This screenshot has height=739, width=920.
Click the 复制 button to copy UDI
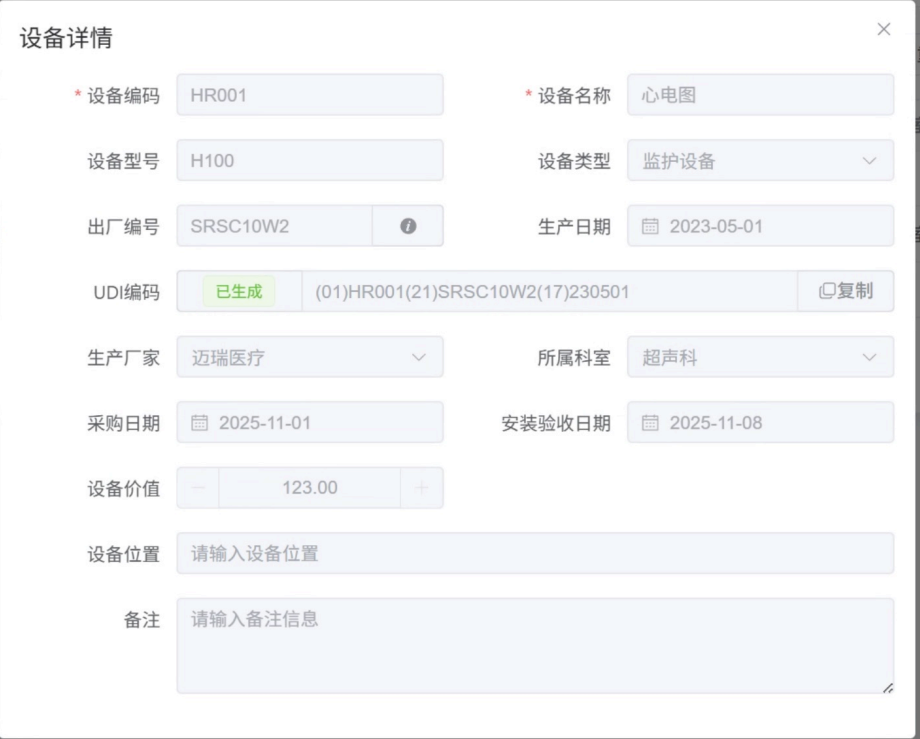pos(846,291)
